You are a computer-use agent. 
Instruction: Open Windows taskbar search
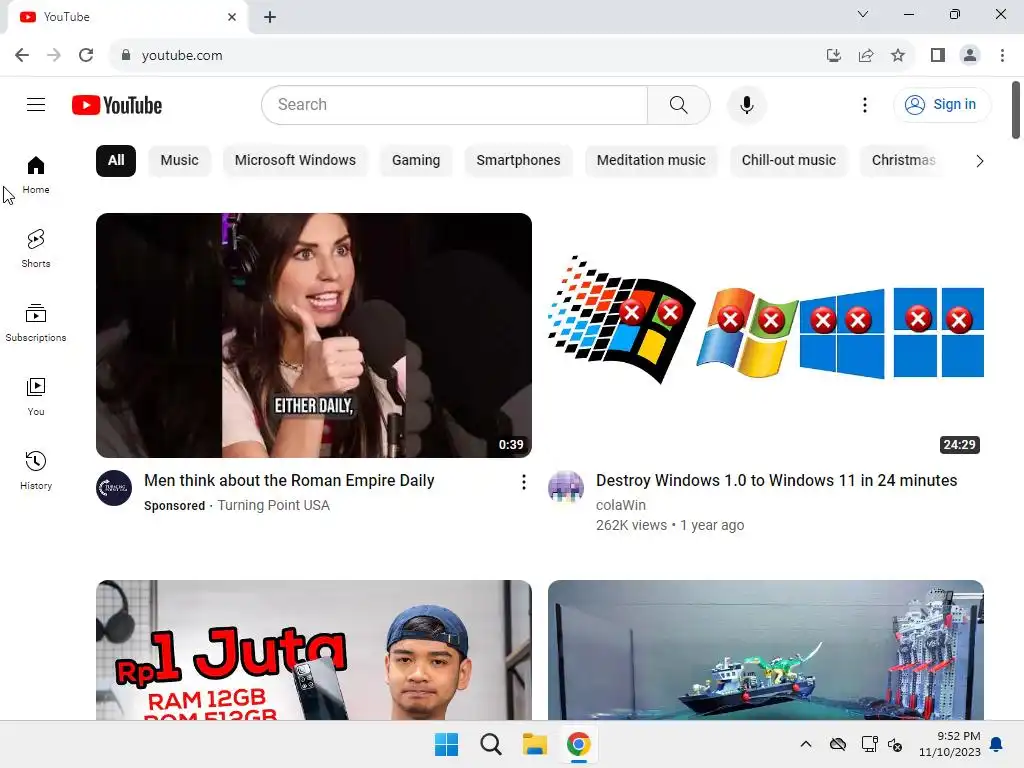point(490,744)
